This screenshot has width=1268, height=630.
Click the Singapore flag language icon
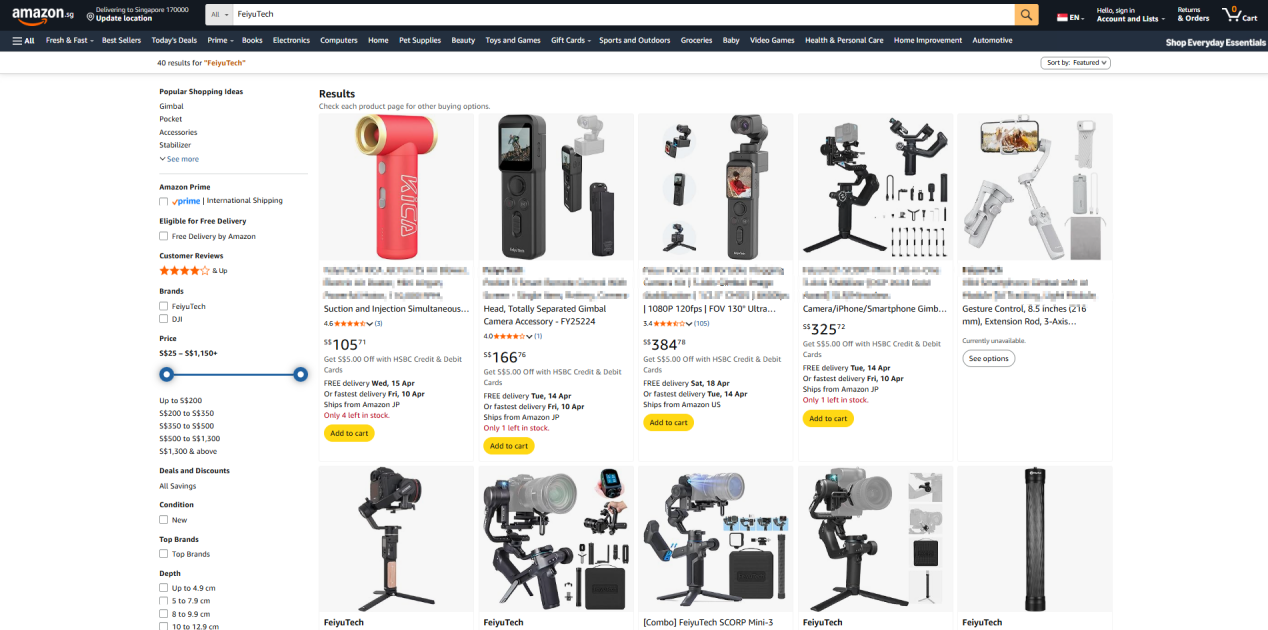1062,17
